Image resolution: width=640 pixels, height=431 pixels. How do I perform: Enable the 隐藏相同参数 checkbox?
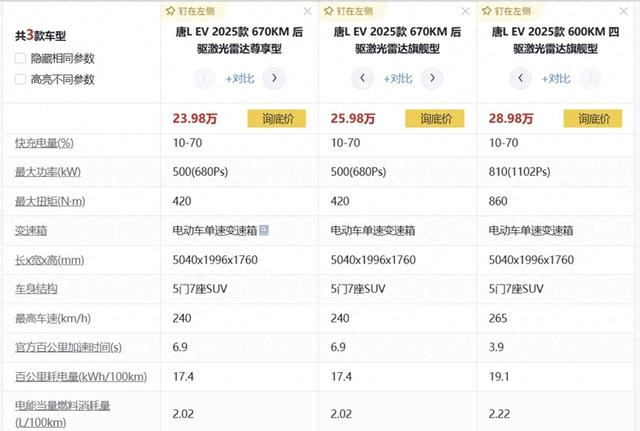click(x=20, y=58)
